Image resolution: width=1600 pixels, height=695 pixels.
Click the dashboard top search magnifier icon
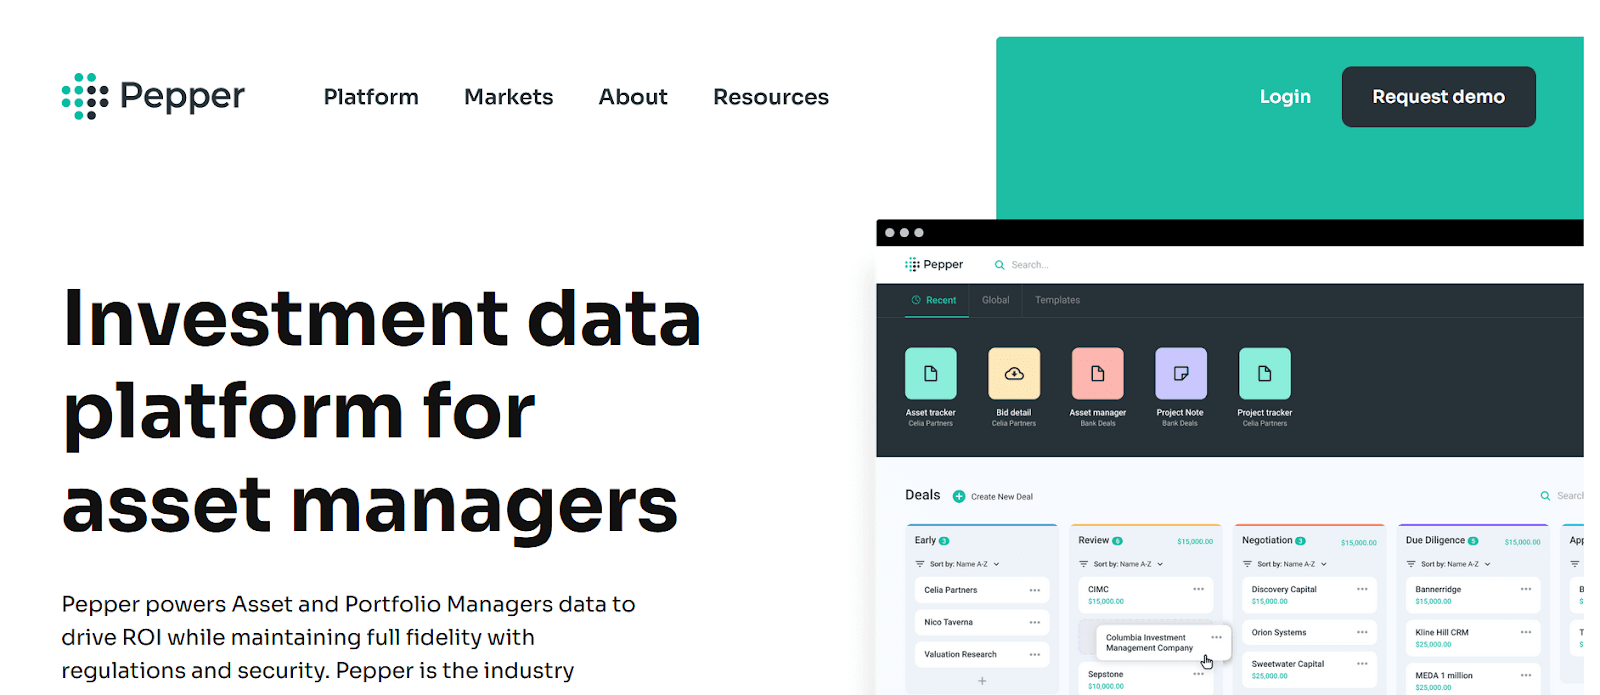click(x=999, y=265)
